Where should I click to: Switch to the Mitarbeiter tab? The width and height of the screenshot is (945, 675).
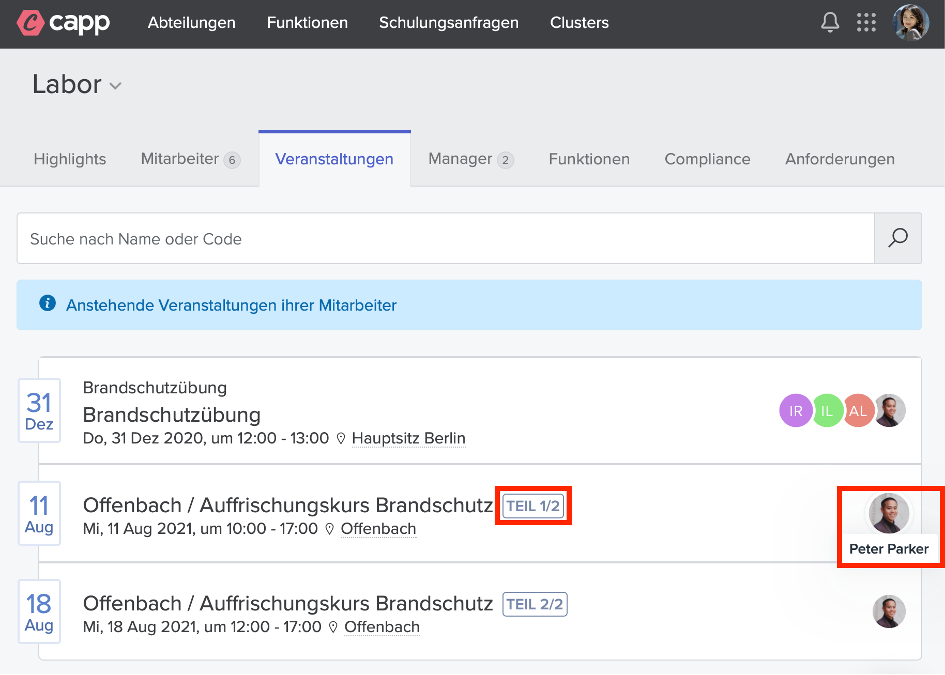tap(190, 159)
